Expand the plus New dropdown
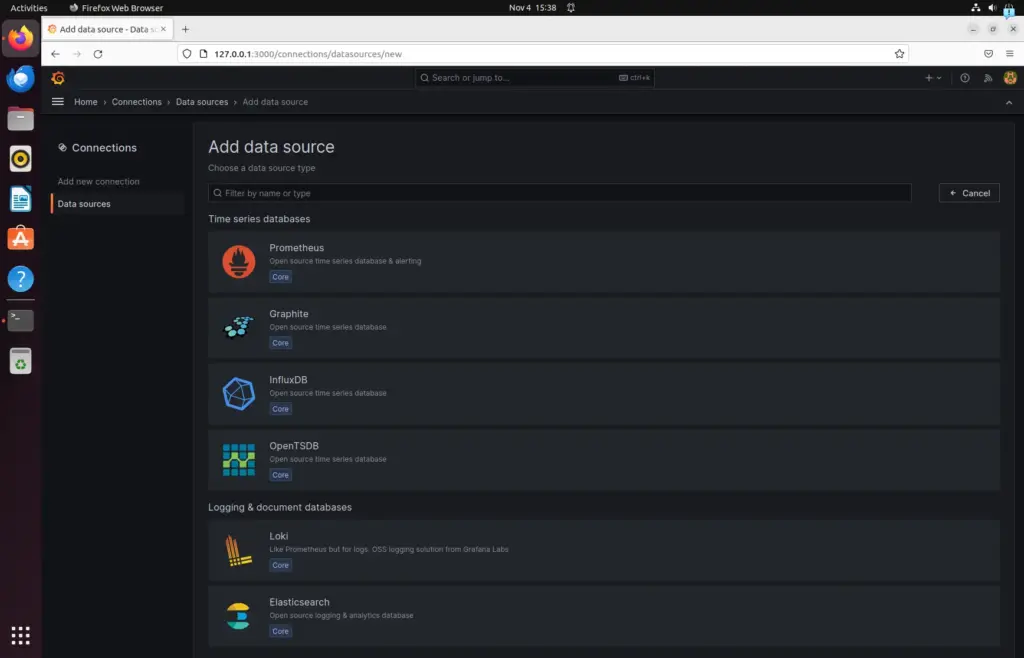The width and height of the screenshot is (1024, 658). pyautogui.click(x=933, y=78)
